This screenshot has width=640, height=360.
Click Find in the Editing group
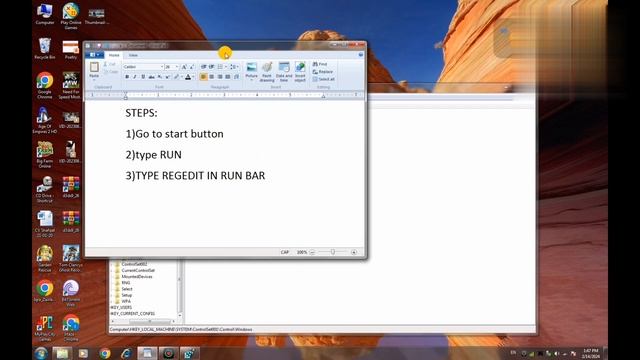pos(320,64)
